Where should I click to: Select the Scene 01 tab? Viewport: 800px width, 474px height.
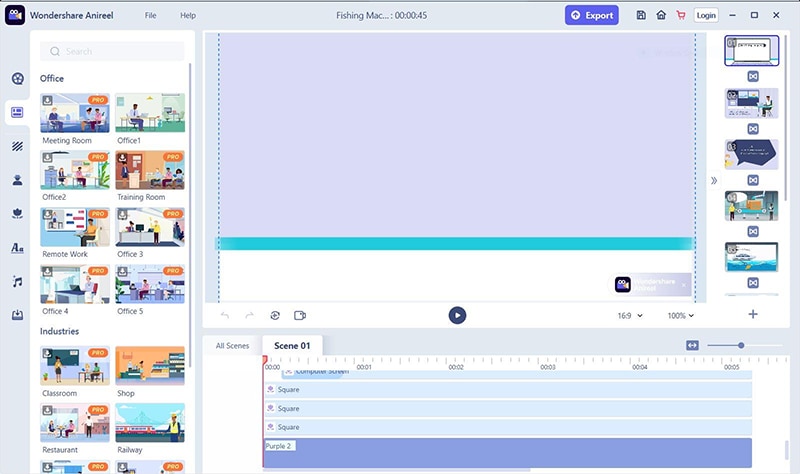[x=292, y=345]
